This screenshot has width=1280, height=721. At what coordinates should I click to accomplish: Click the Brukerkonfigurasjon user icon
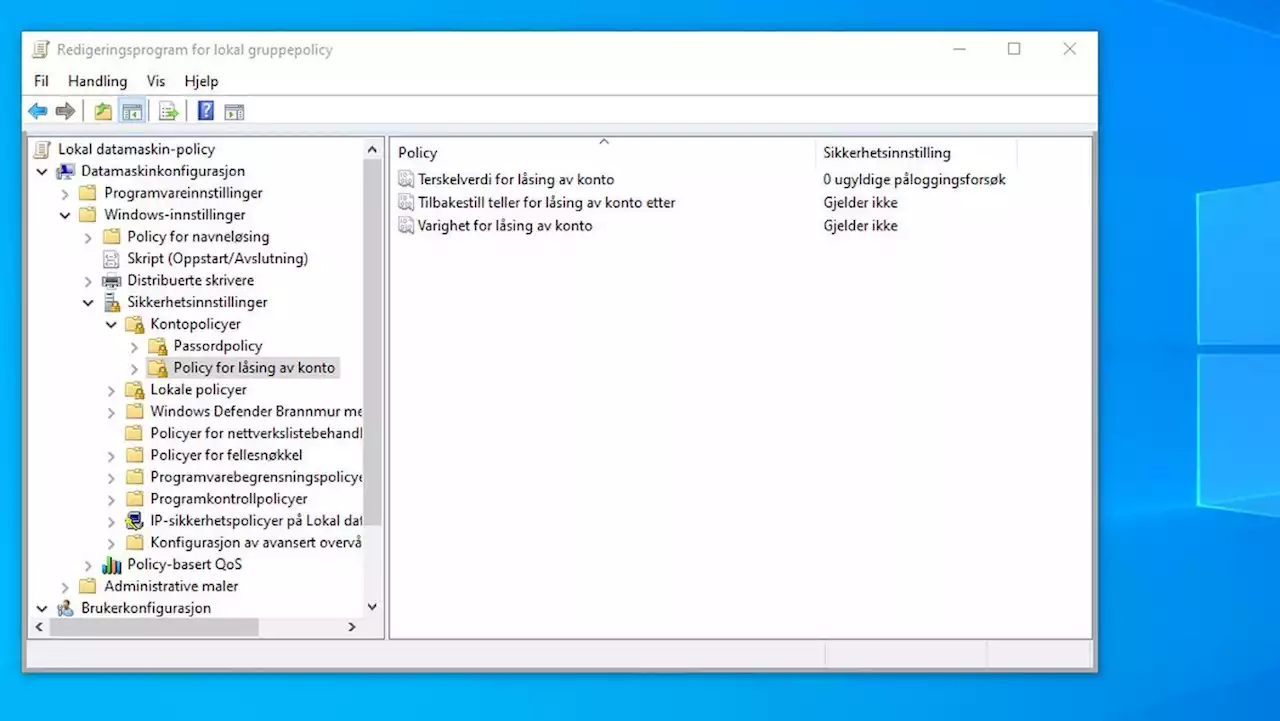(65, 608)
